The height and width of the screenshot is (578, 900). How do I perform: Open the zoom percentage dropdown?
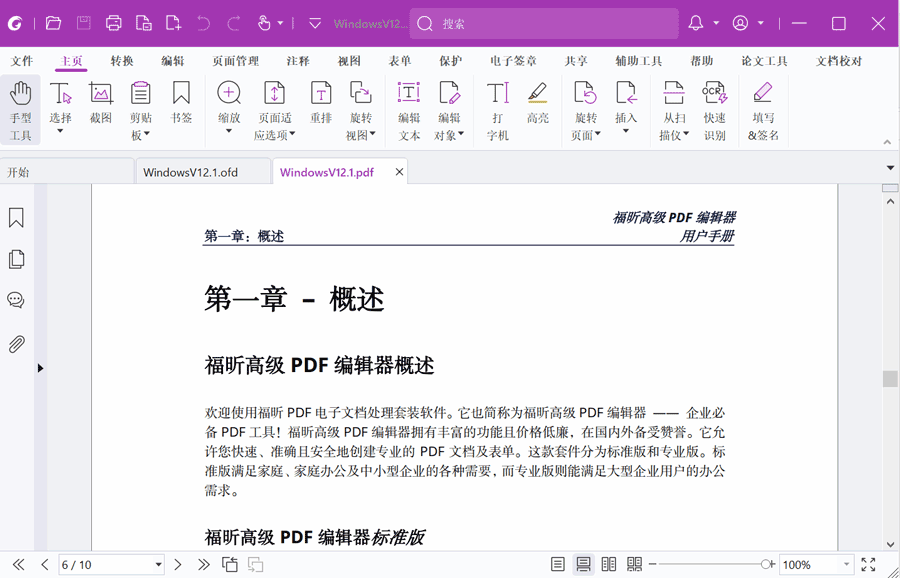[x=846, y=565]
